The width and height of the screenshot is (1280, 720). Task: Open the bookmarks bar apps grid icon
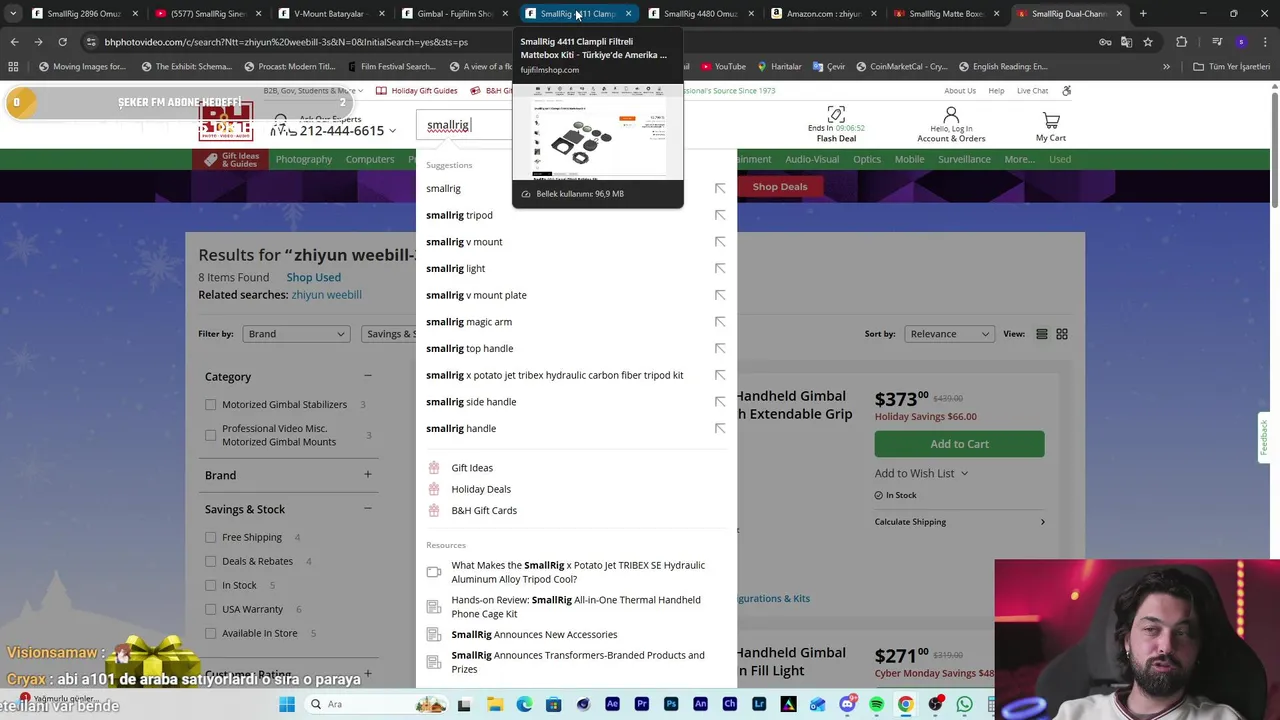point(13,67)
